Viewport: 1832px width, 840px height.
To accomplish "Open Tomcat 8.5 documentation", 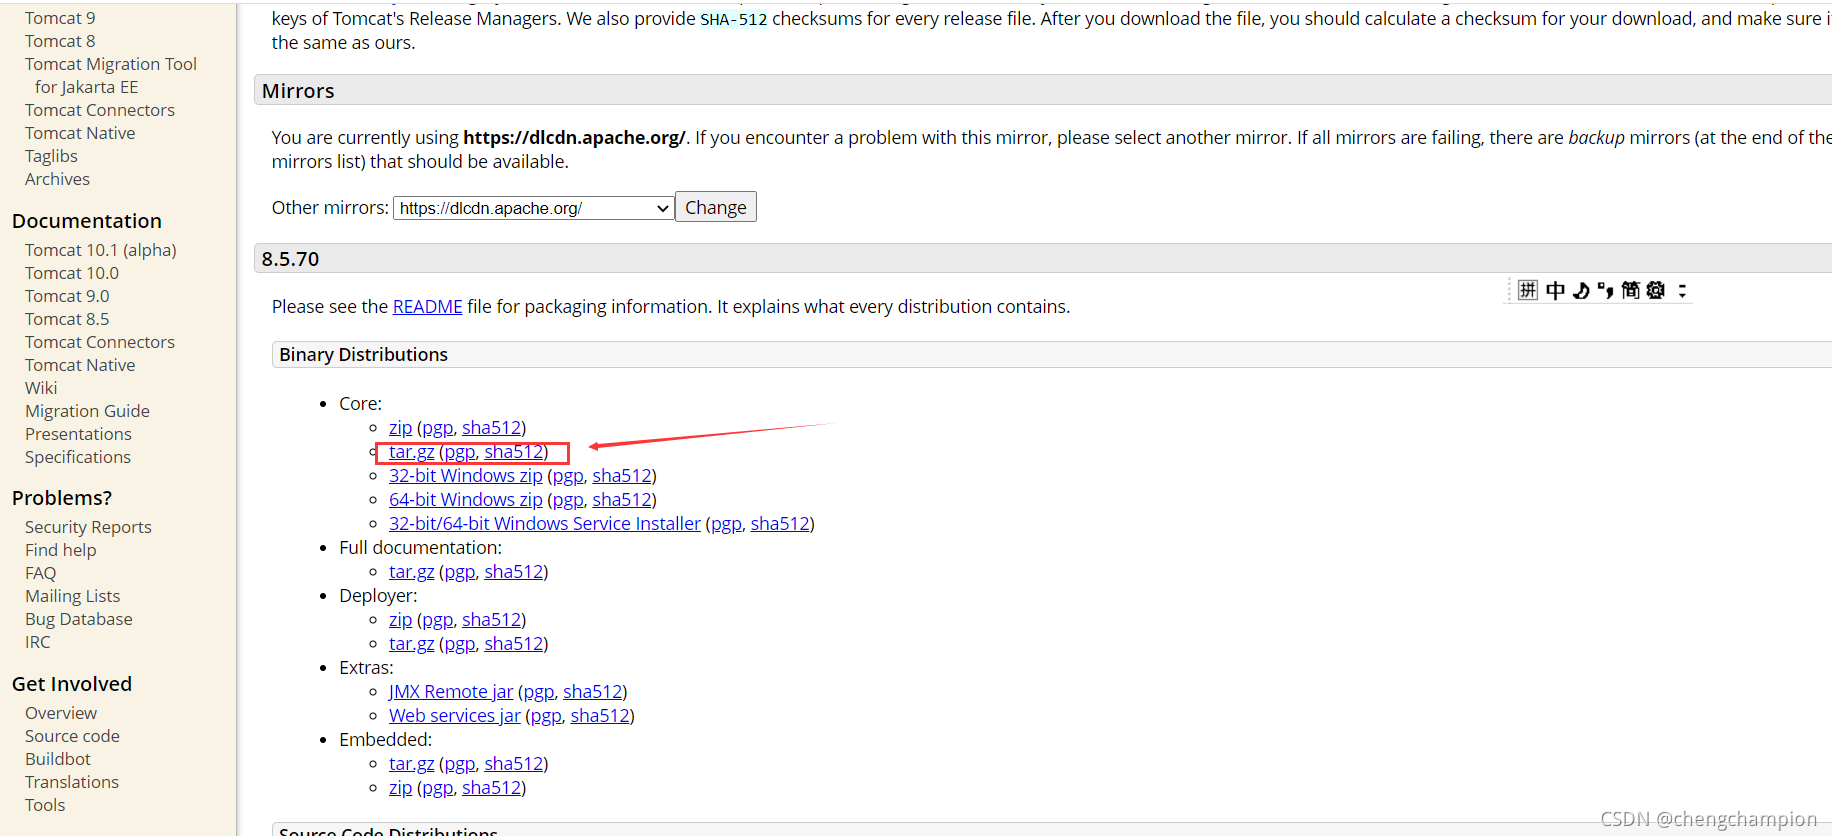I will coord(67,319).
